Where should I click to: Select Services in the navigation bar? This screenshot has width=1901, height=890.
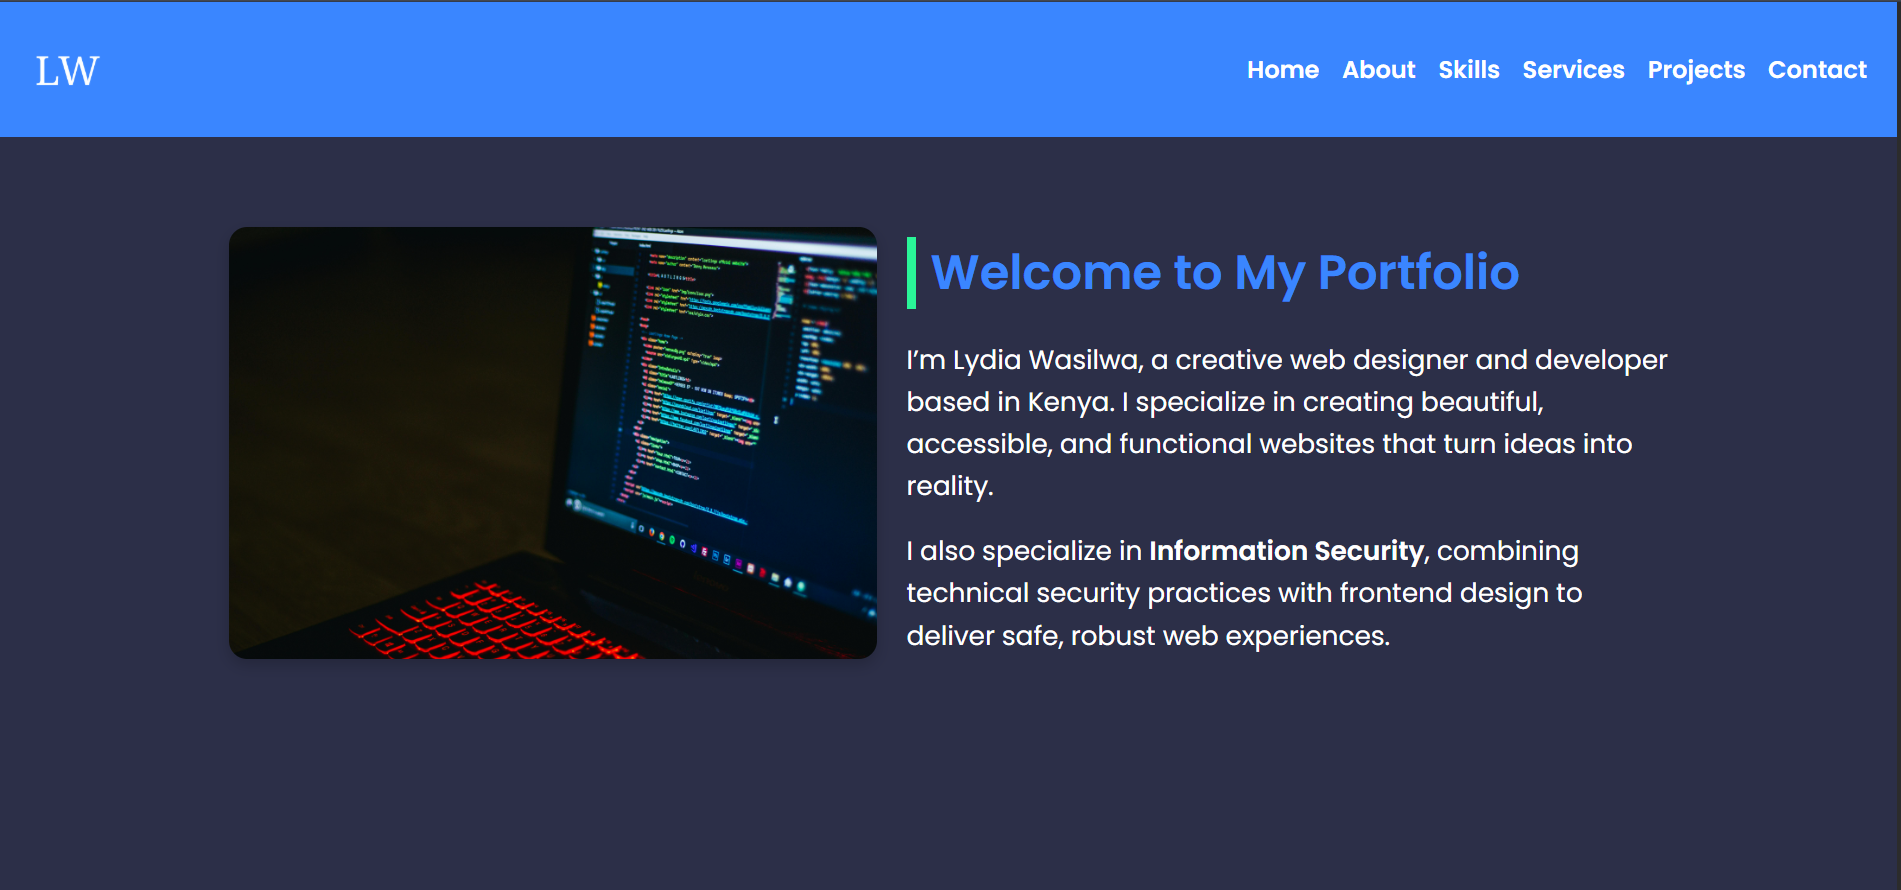pos(1572,70)
